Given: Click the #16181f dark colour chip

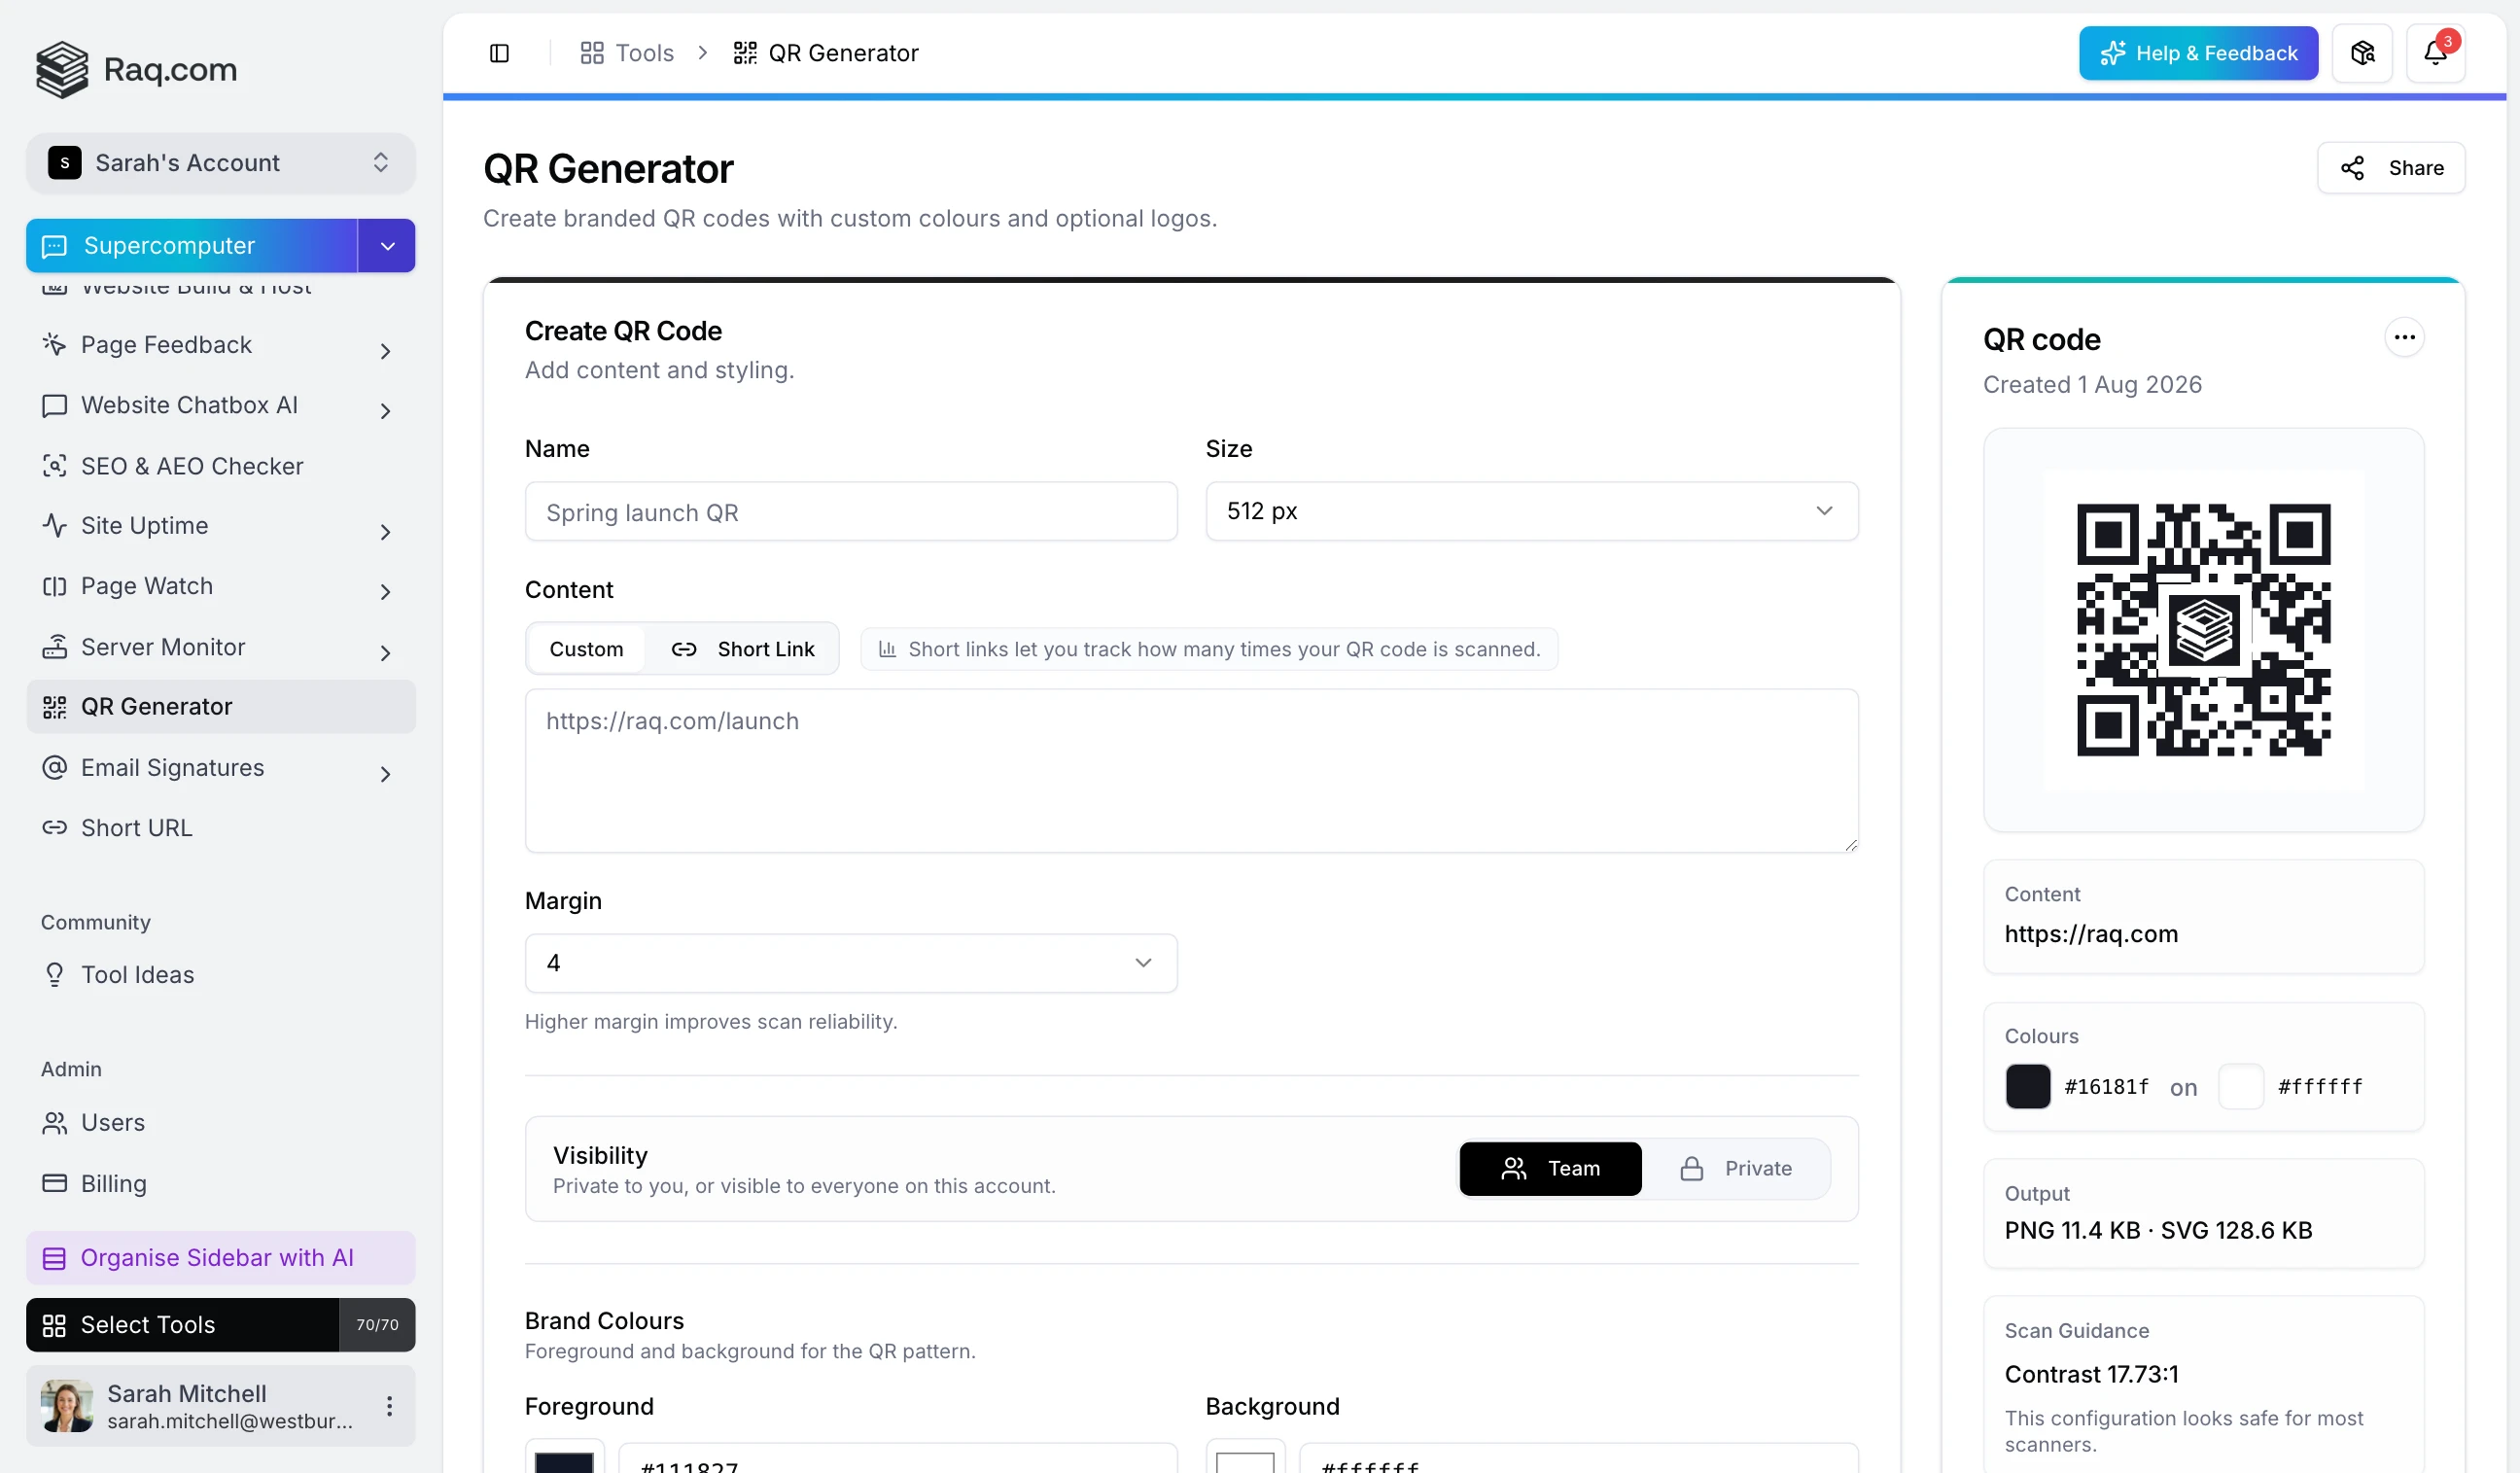Looking at the screenshot, I should pyautogui.click(x=2027, y=1087).
